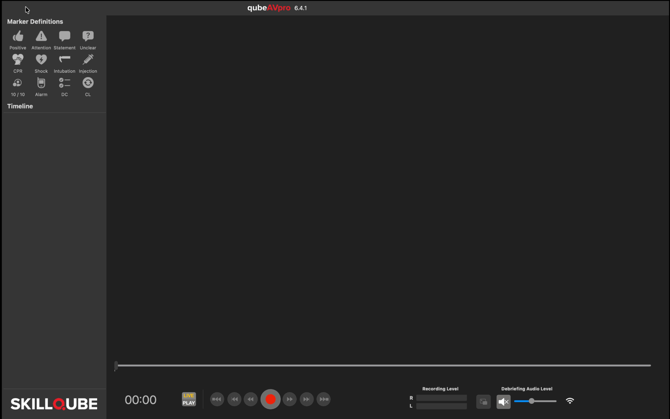Select the Alarm marker icon
The height and width of the screenshot is (419, 670).
tap(41, 83)
